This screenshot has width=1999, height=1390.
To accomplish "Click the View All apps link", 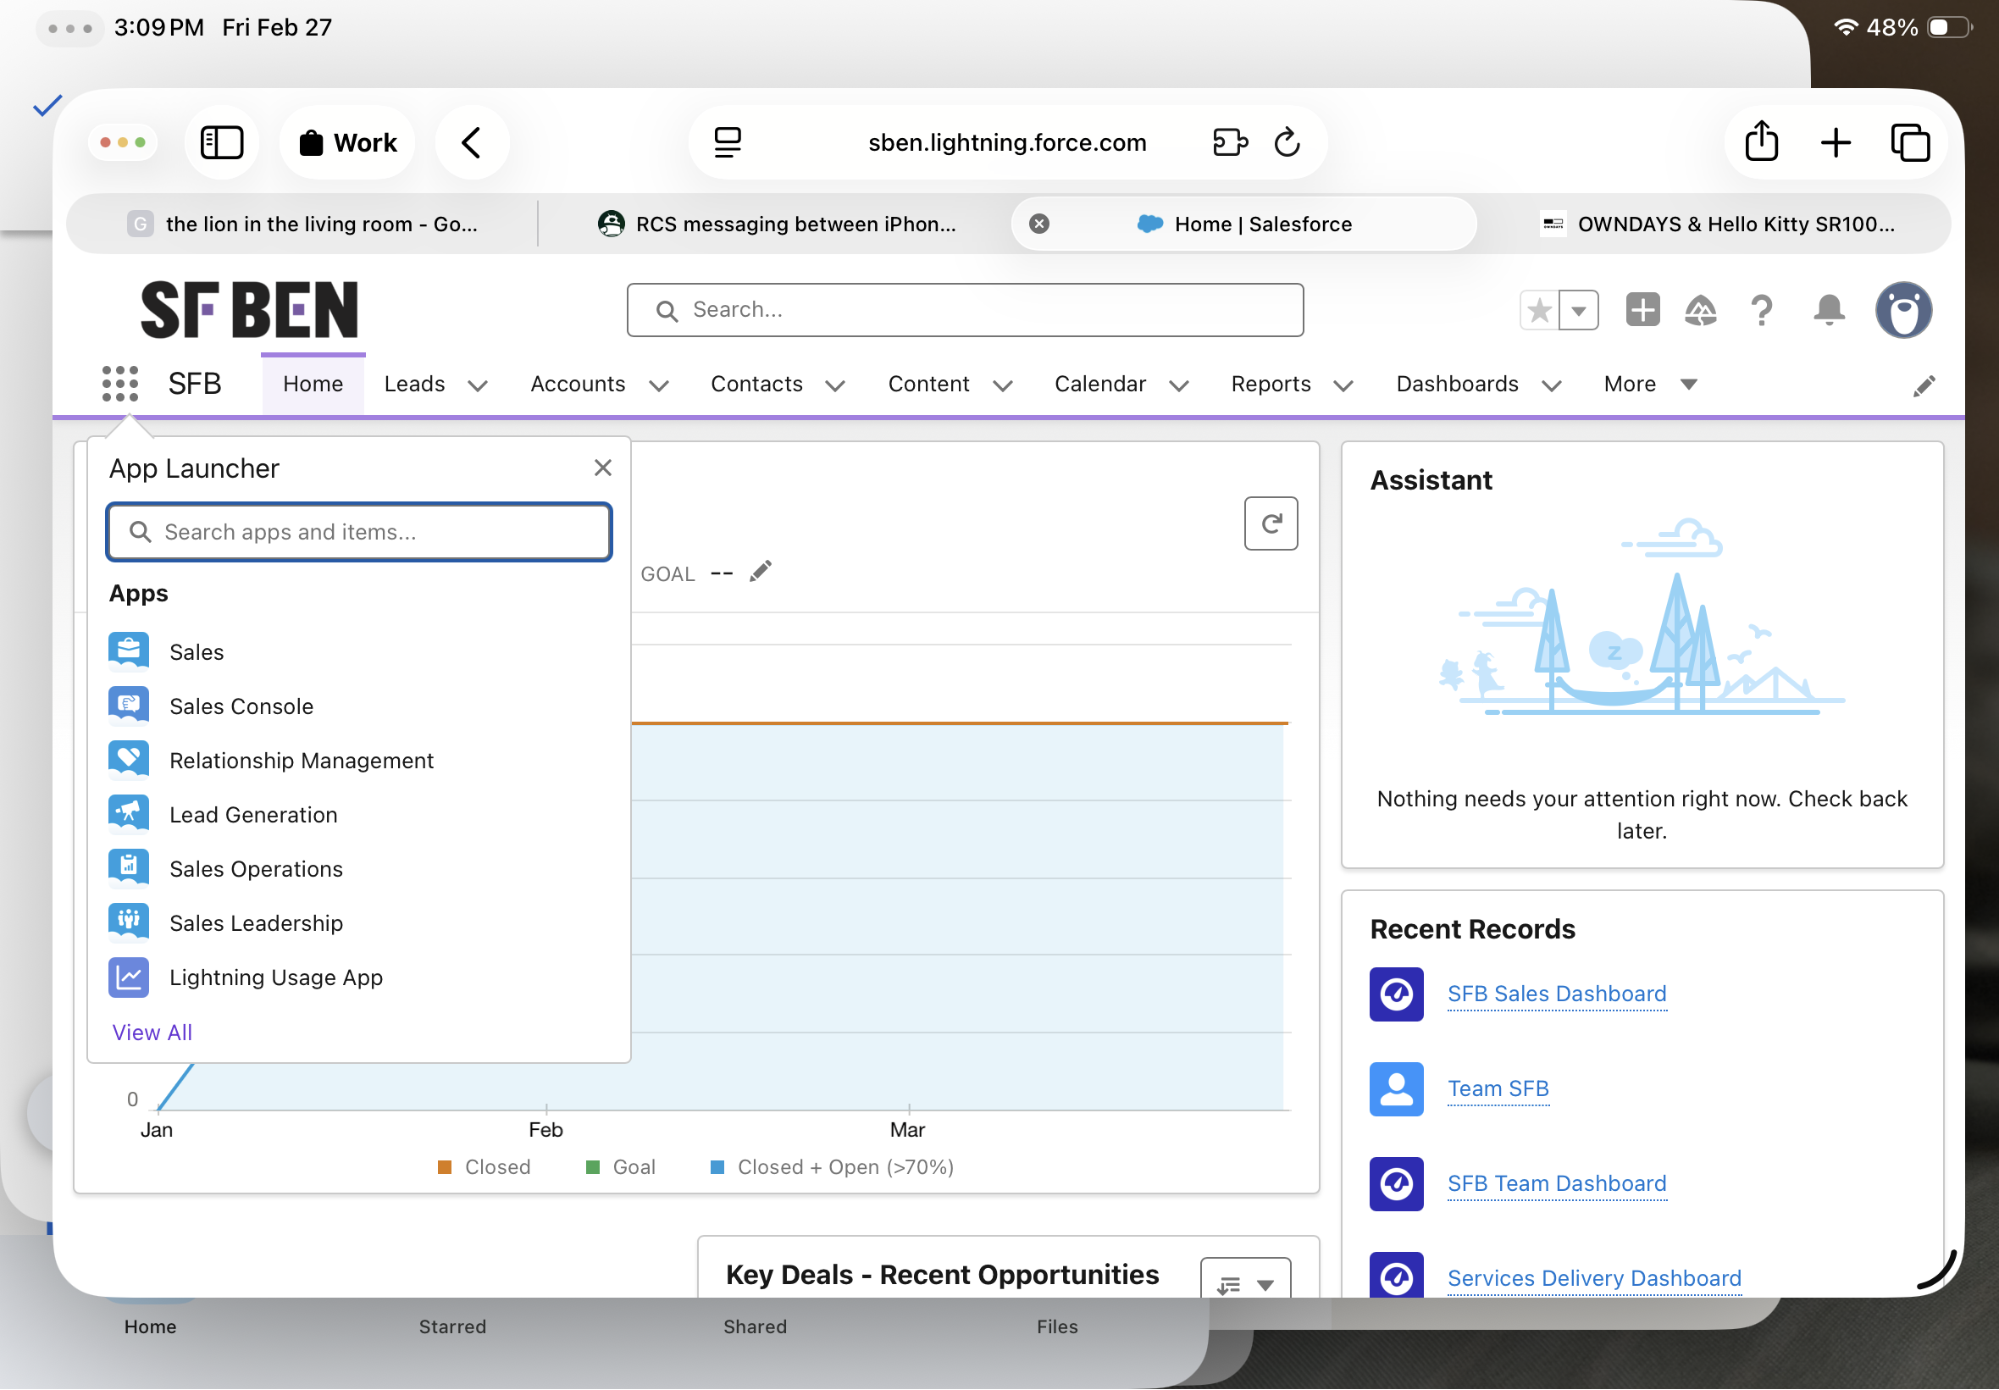I will point(152,1032).
